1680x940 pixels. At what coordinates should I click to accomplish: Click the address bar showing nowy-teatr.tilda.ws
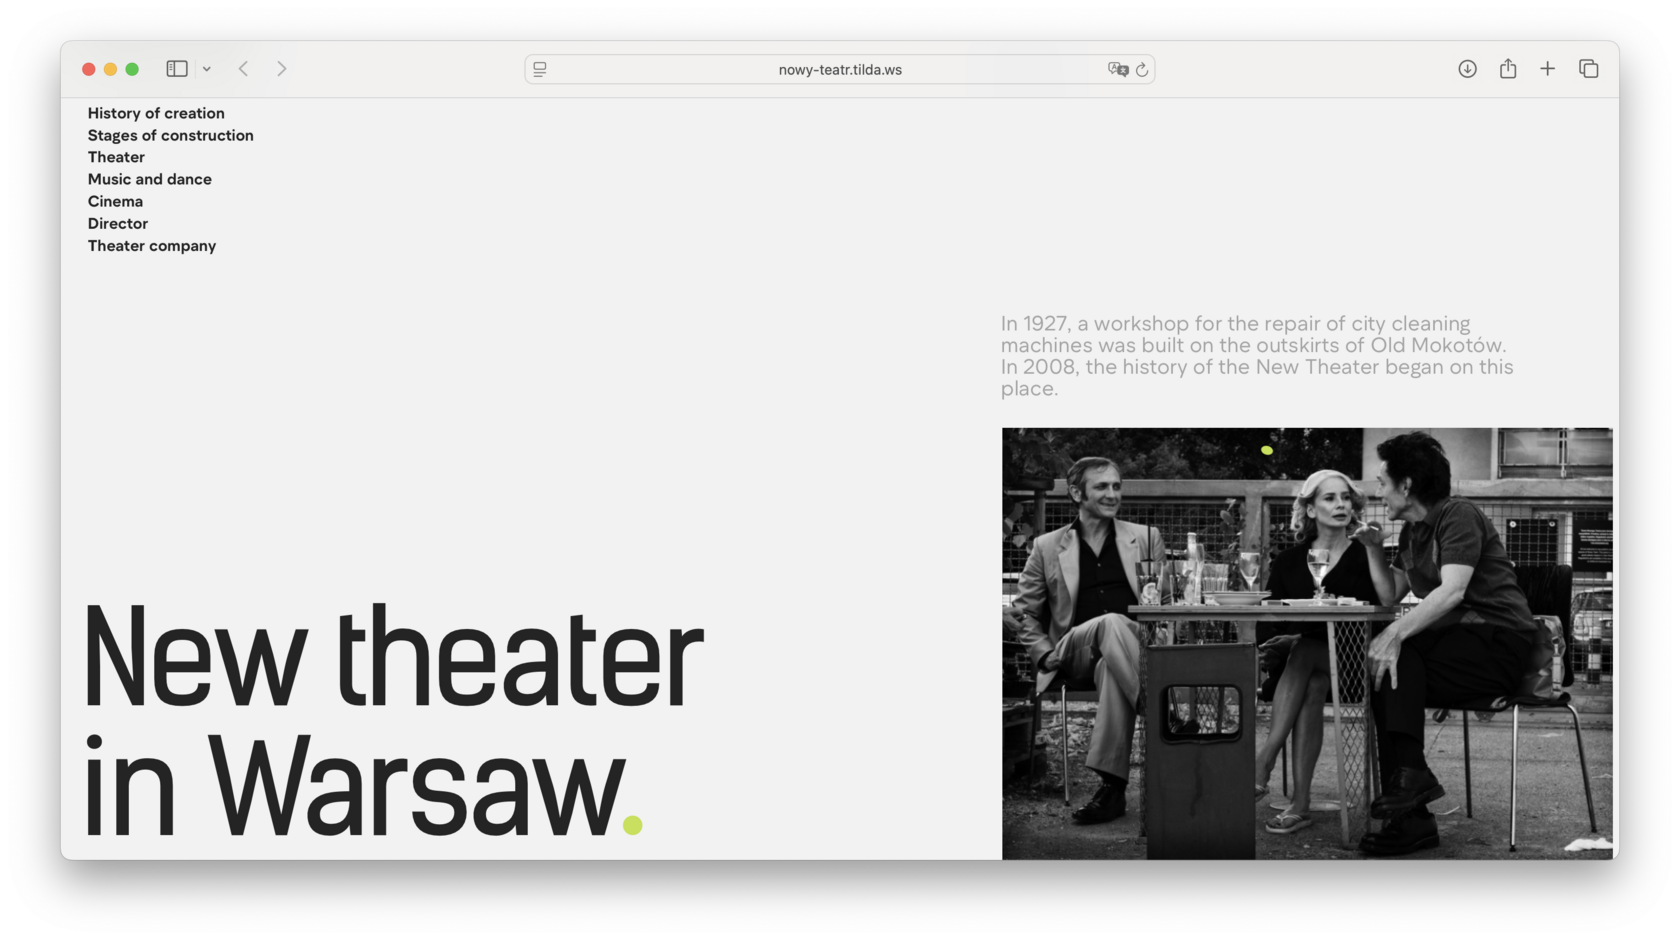840,69
